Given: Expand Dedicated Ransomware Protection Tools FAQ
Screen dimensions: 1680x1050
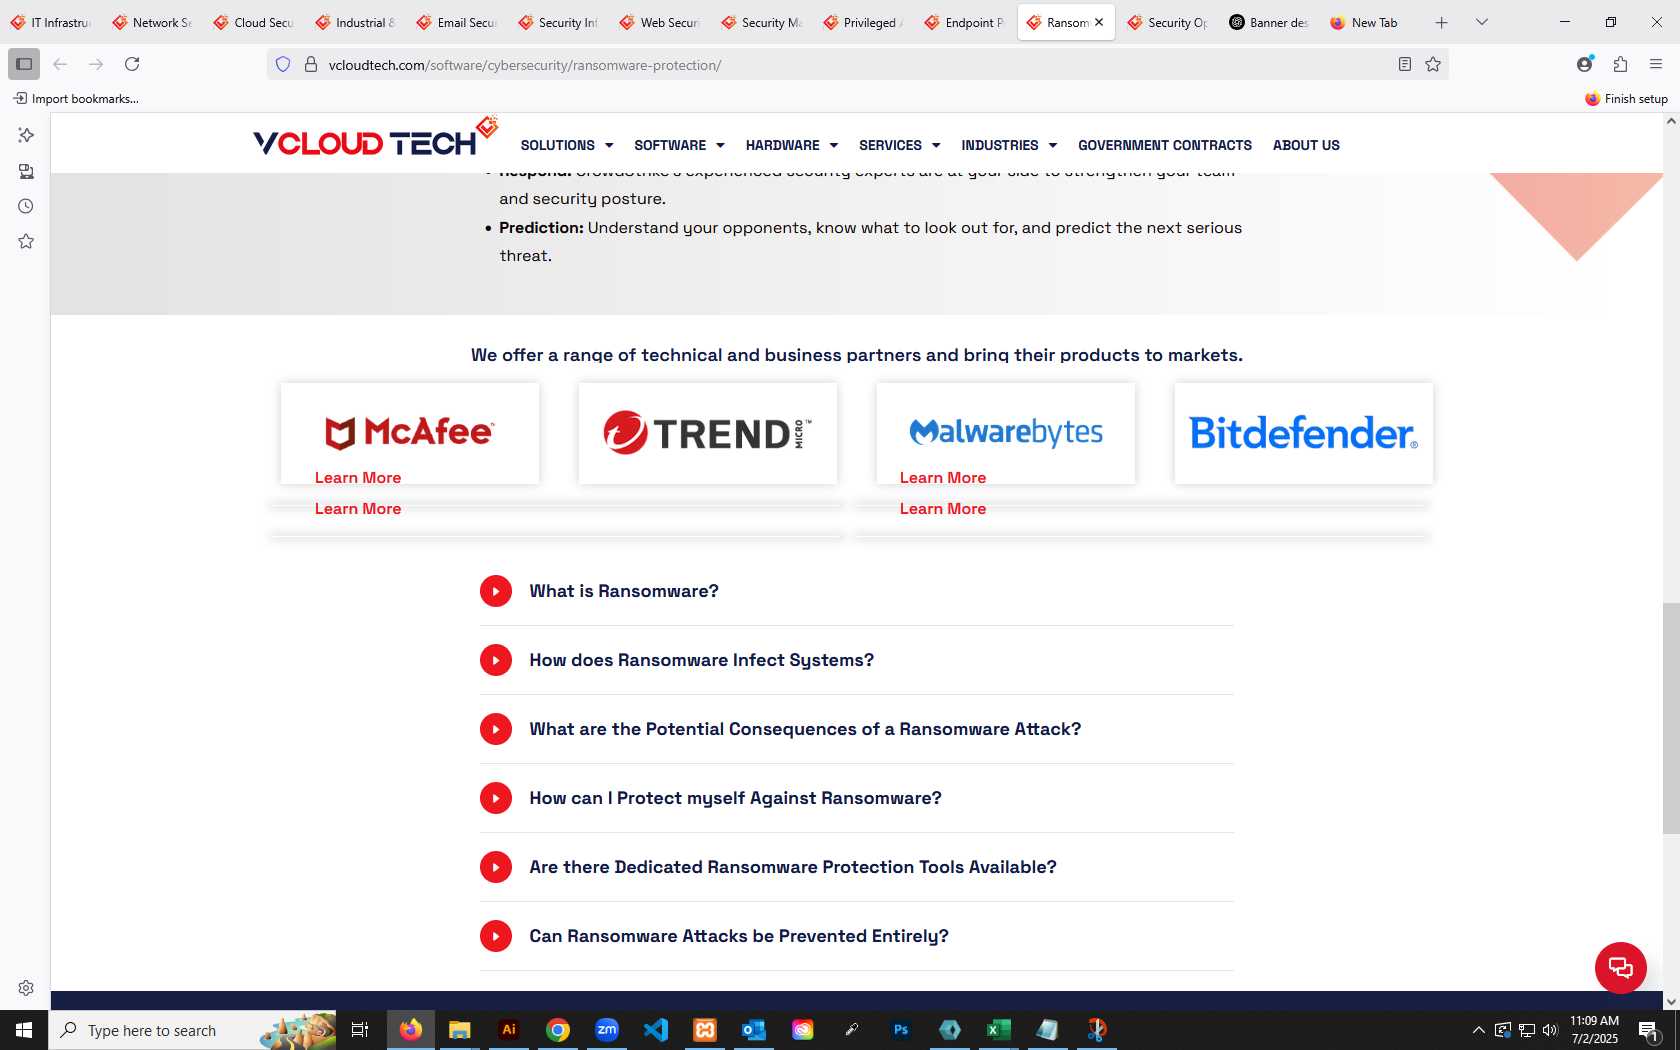Looking at the screenshot, I should [x=856, y=867].
